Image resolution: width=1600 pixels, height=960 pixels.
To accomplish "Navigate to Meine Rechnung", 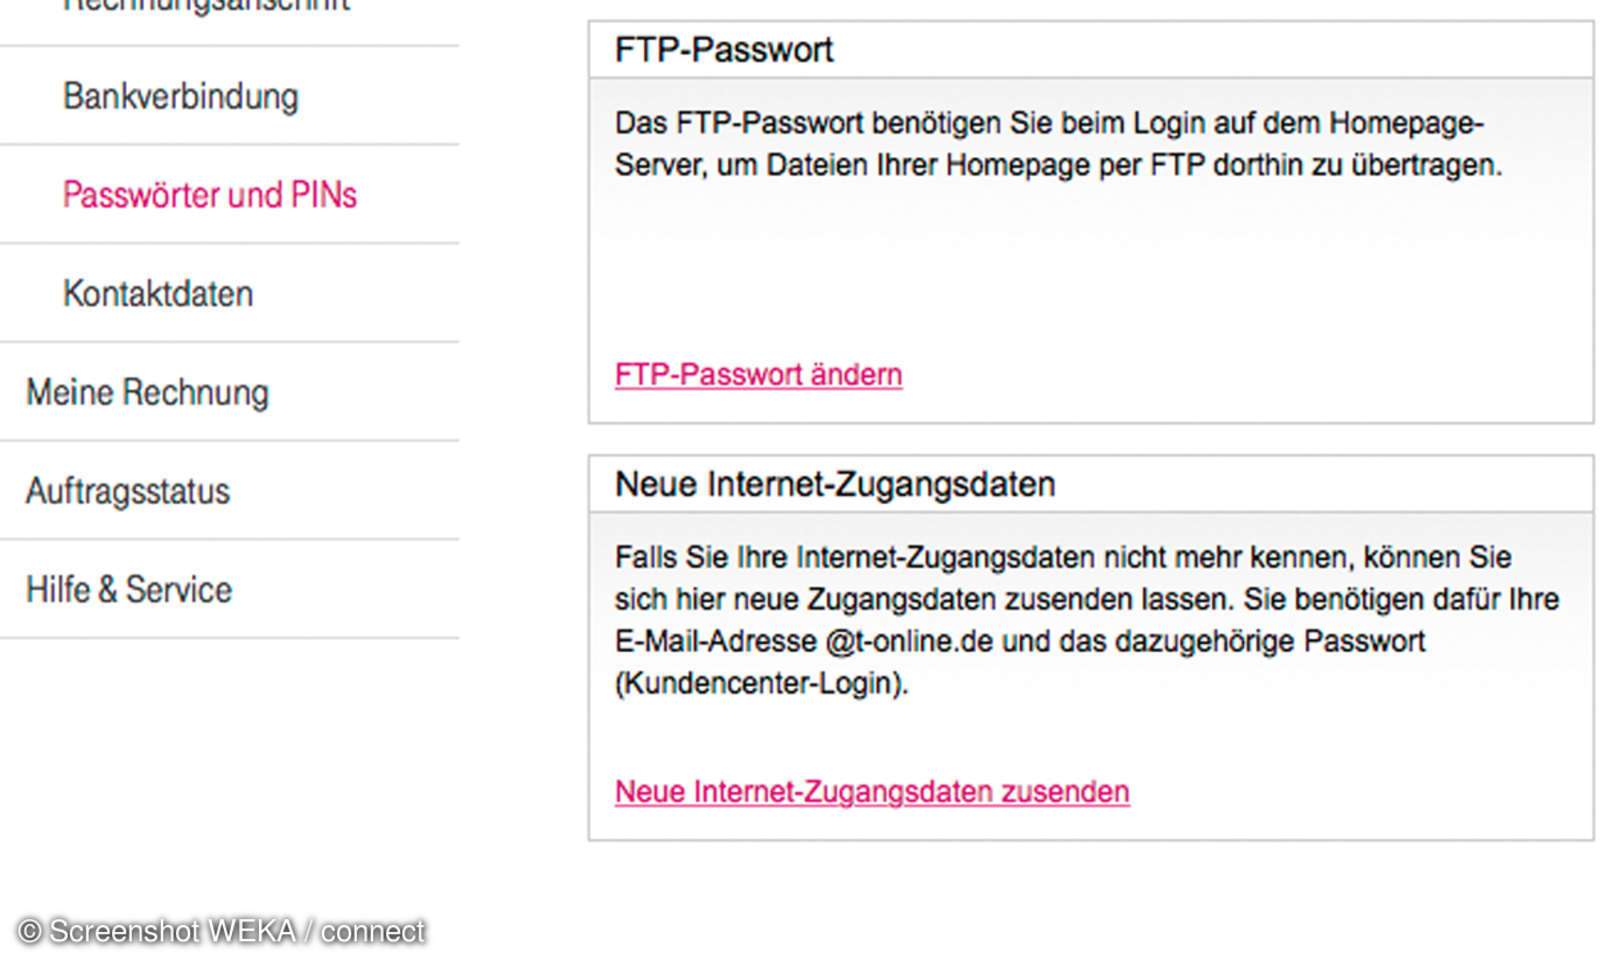I will 147,392.
